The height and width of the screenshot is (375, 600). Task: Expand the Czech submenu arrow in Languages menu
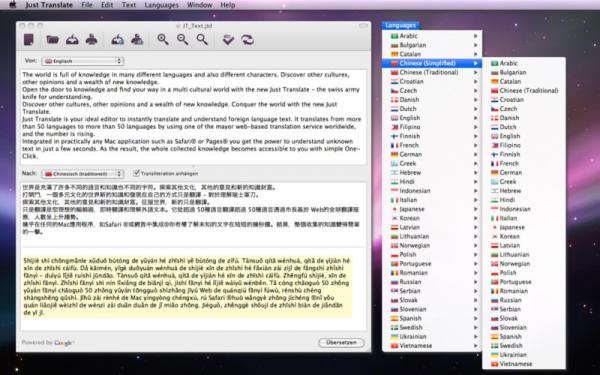476,91
